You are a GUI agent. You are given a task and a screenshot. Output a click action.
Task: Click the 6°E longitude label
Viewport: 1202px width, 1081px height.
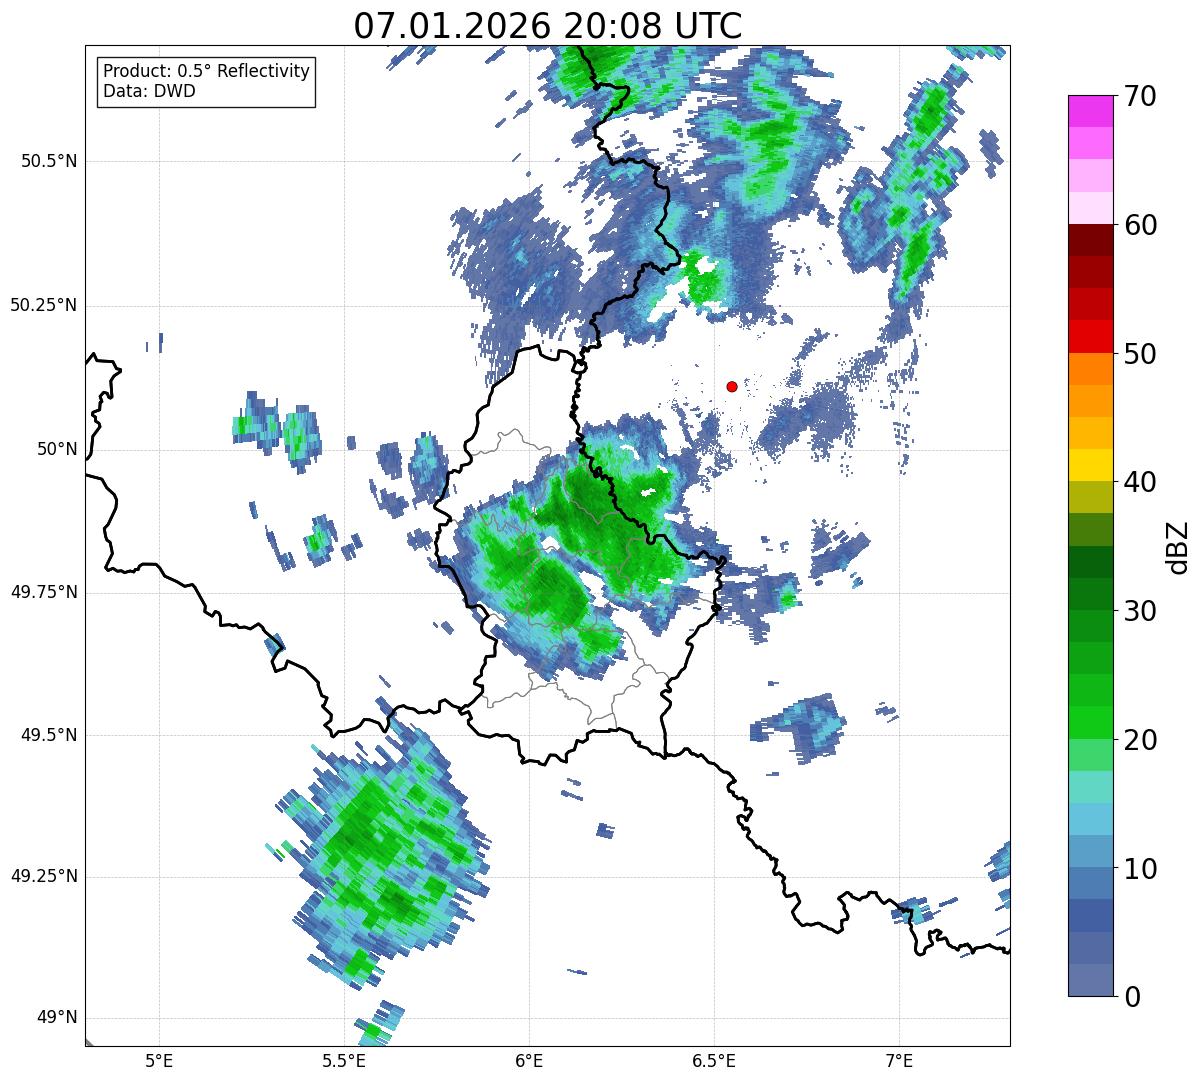529,1060
